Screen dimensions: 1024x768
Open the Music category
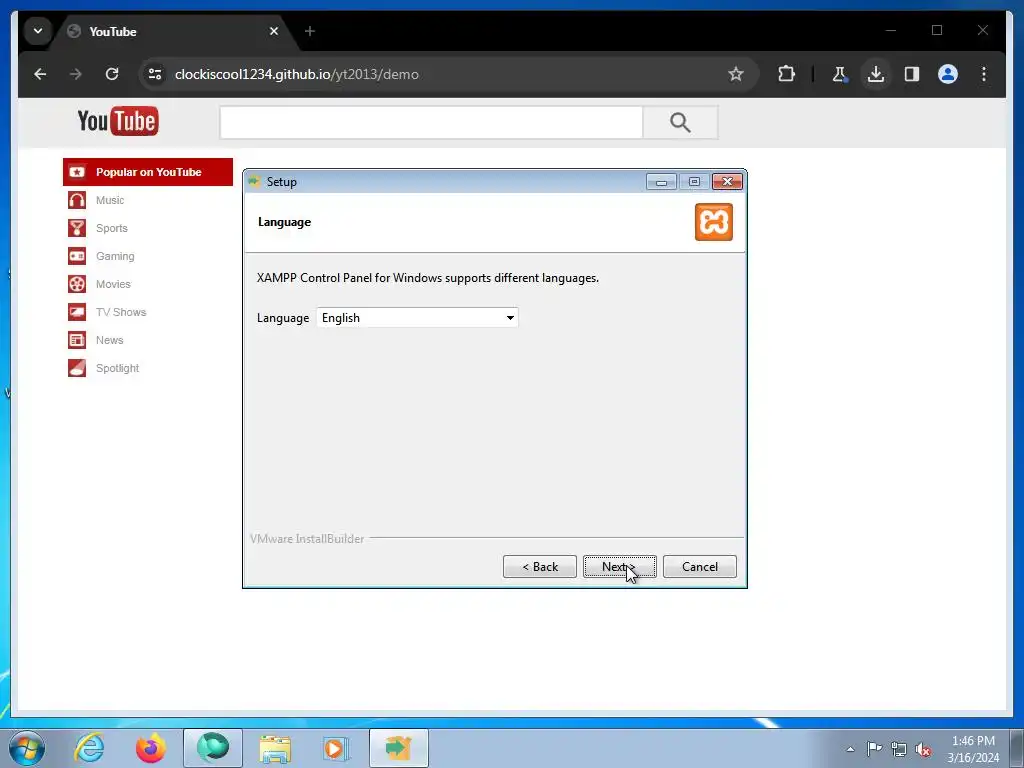pos(110,200)
